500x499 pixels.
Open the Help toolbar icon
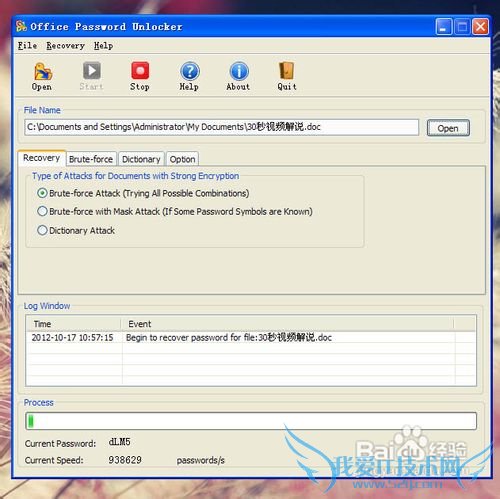point(189,76)
